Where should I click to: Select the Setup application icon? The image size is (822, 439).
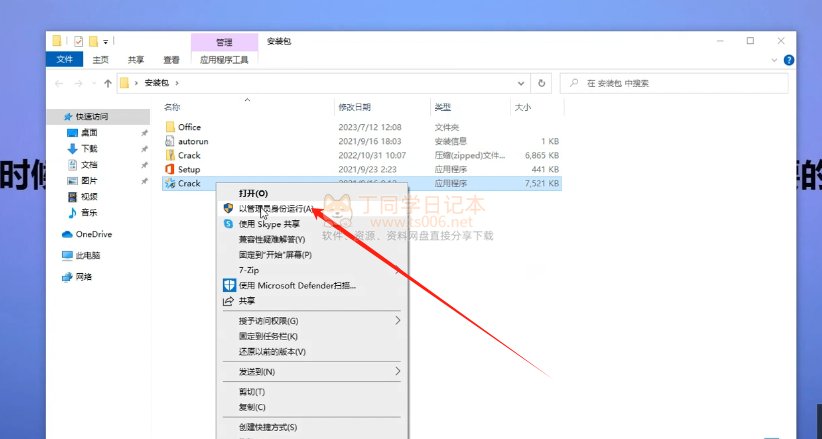point(169,169)
